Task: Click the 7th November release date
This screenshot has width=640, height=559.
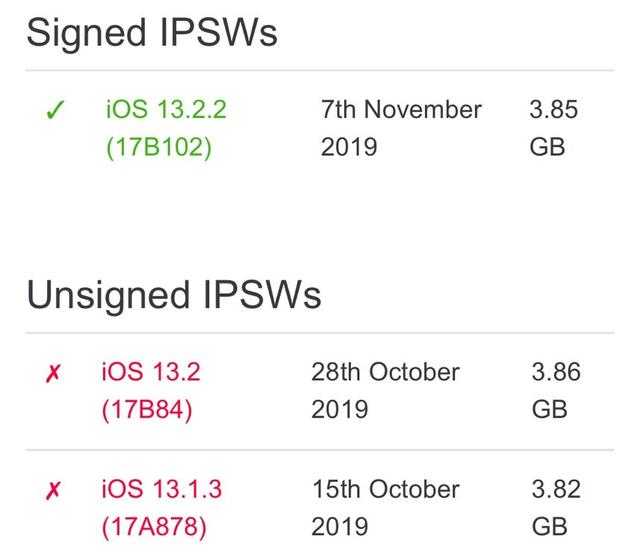Action: (401, 109)
